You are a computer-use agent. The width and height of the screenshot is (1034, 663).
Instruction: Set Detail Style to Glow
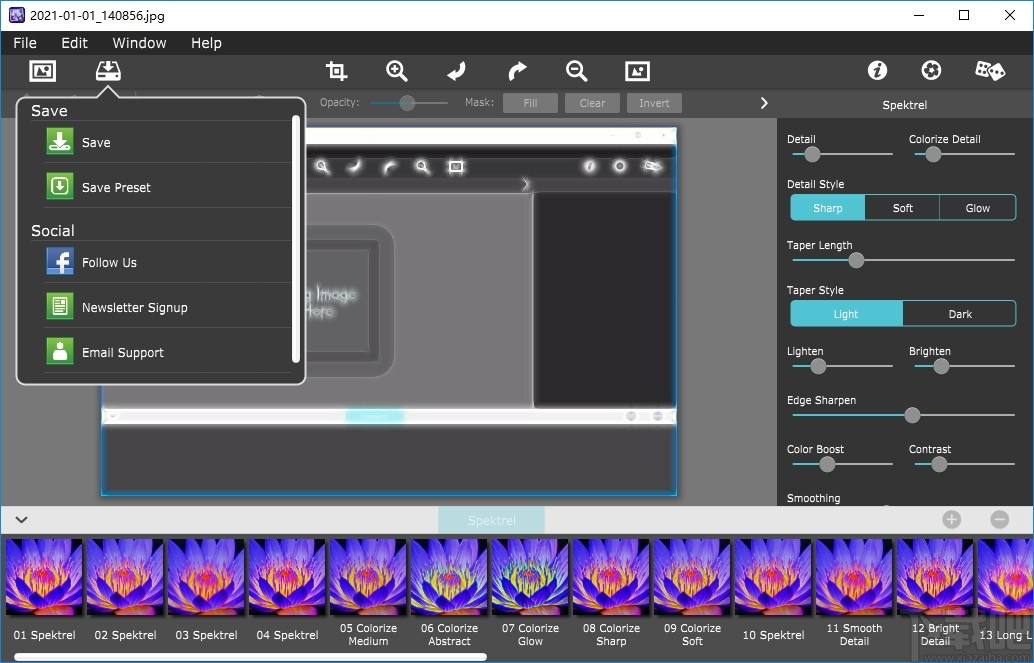coord(977,208)
